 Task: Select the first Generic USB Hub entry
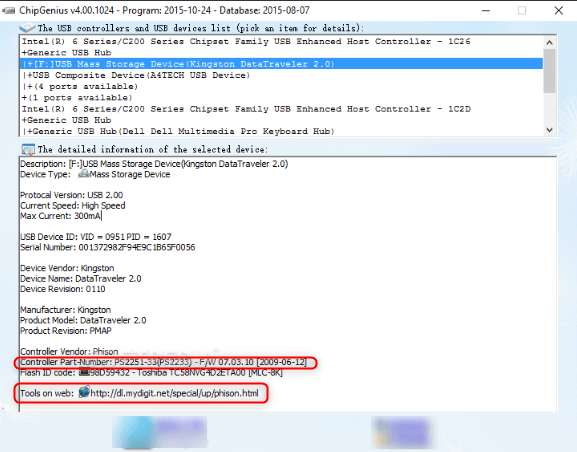pos(282,53)
